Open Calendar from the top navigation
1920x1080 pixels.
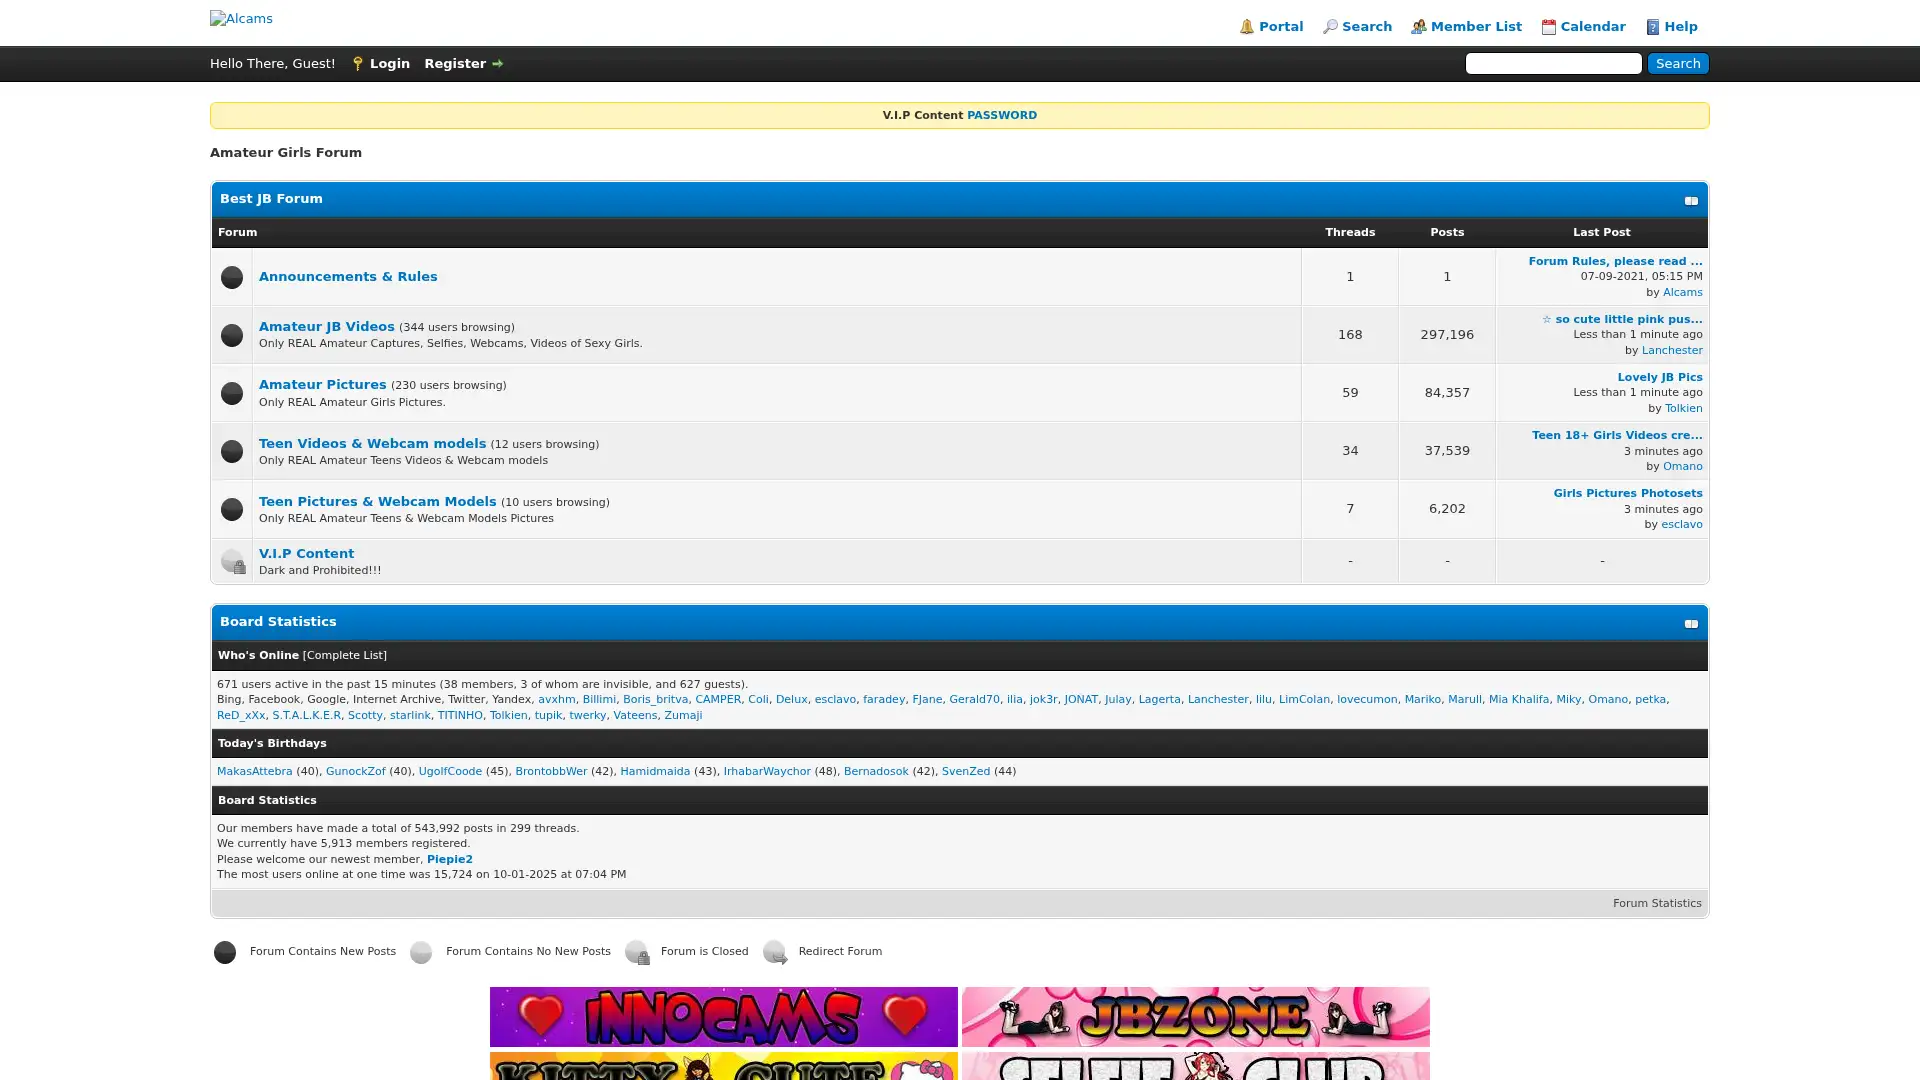(1592, 26)
